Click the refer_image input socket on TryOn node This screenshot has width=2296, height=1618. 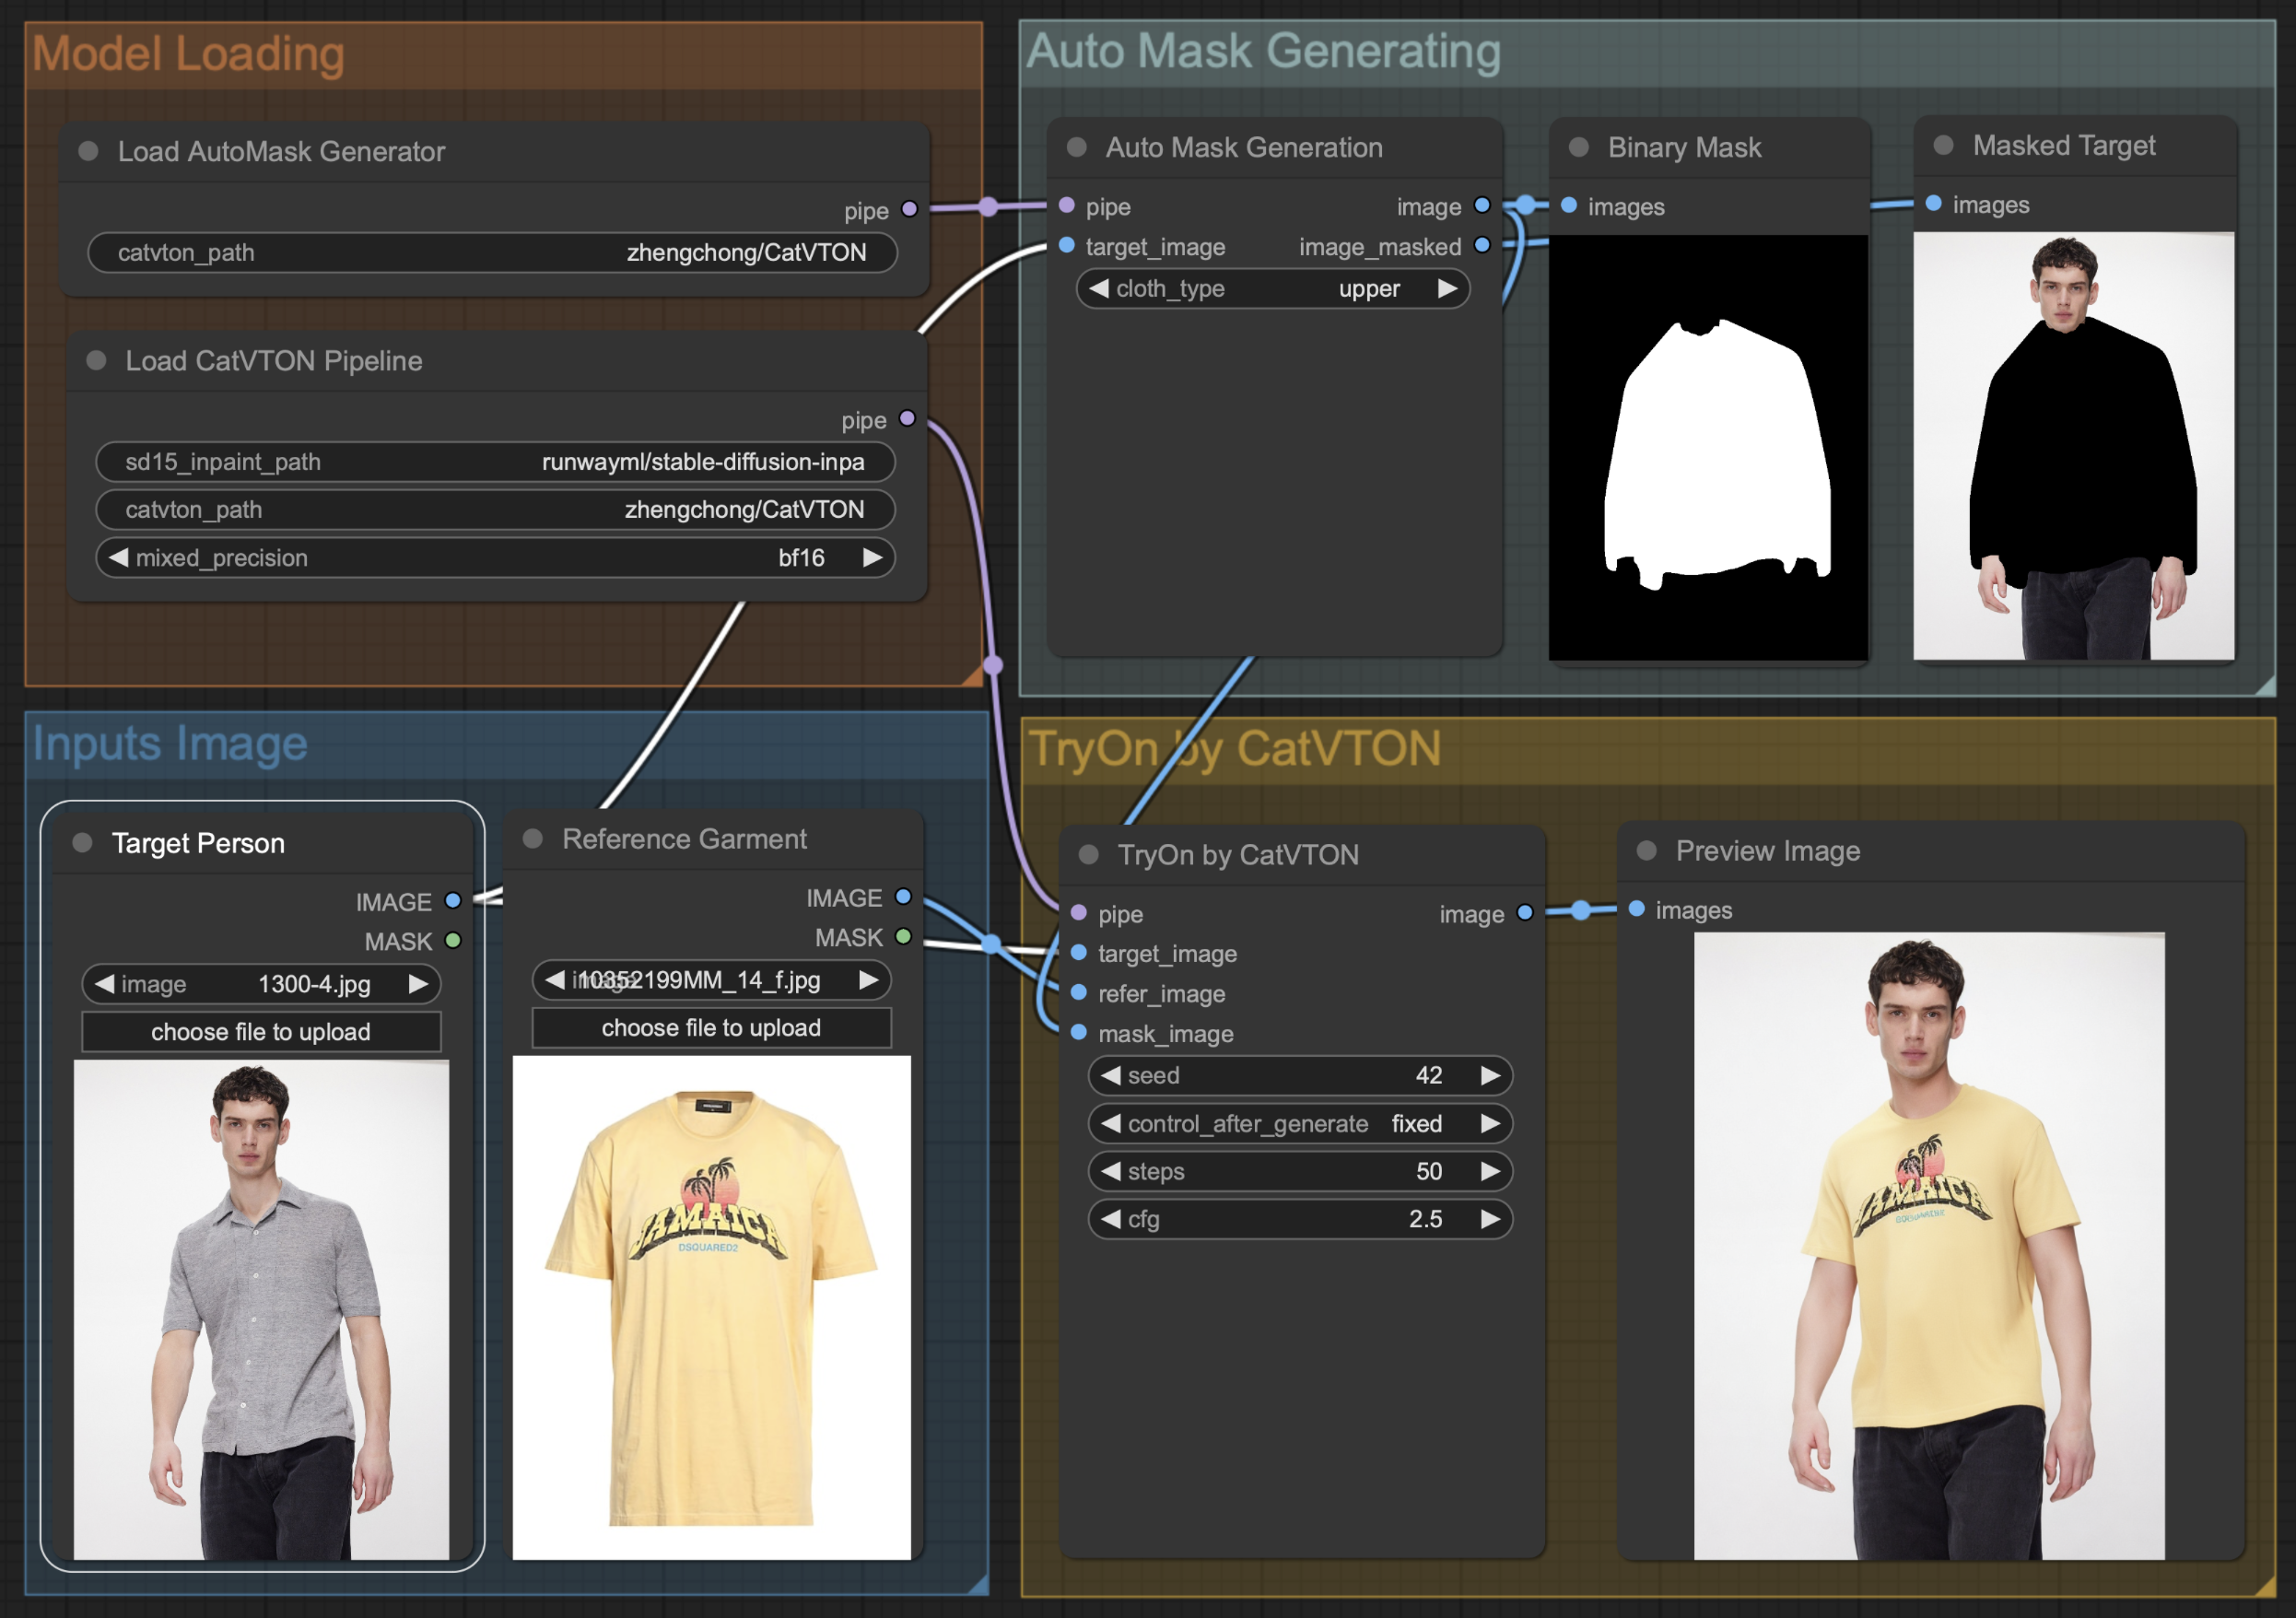click(1079, 992)
